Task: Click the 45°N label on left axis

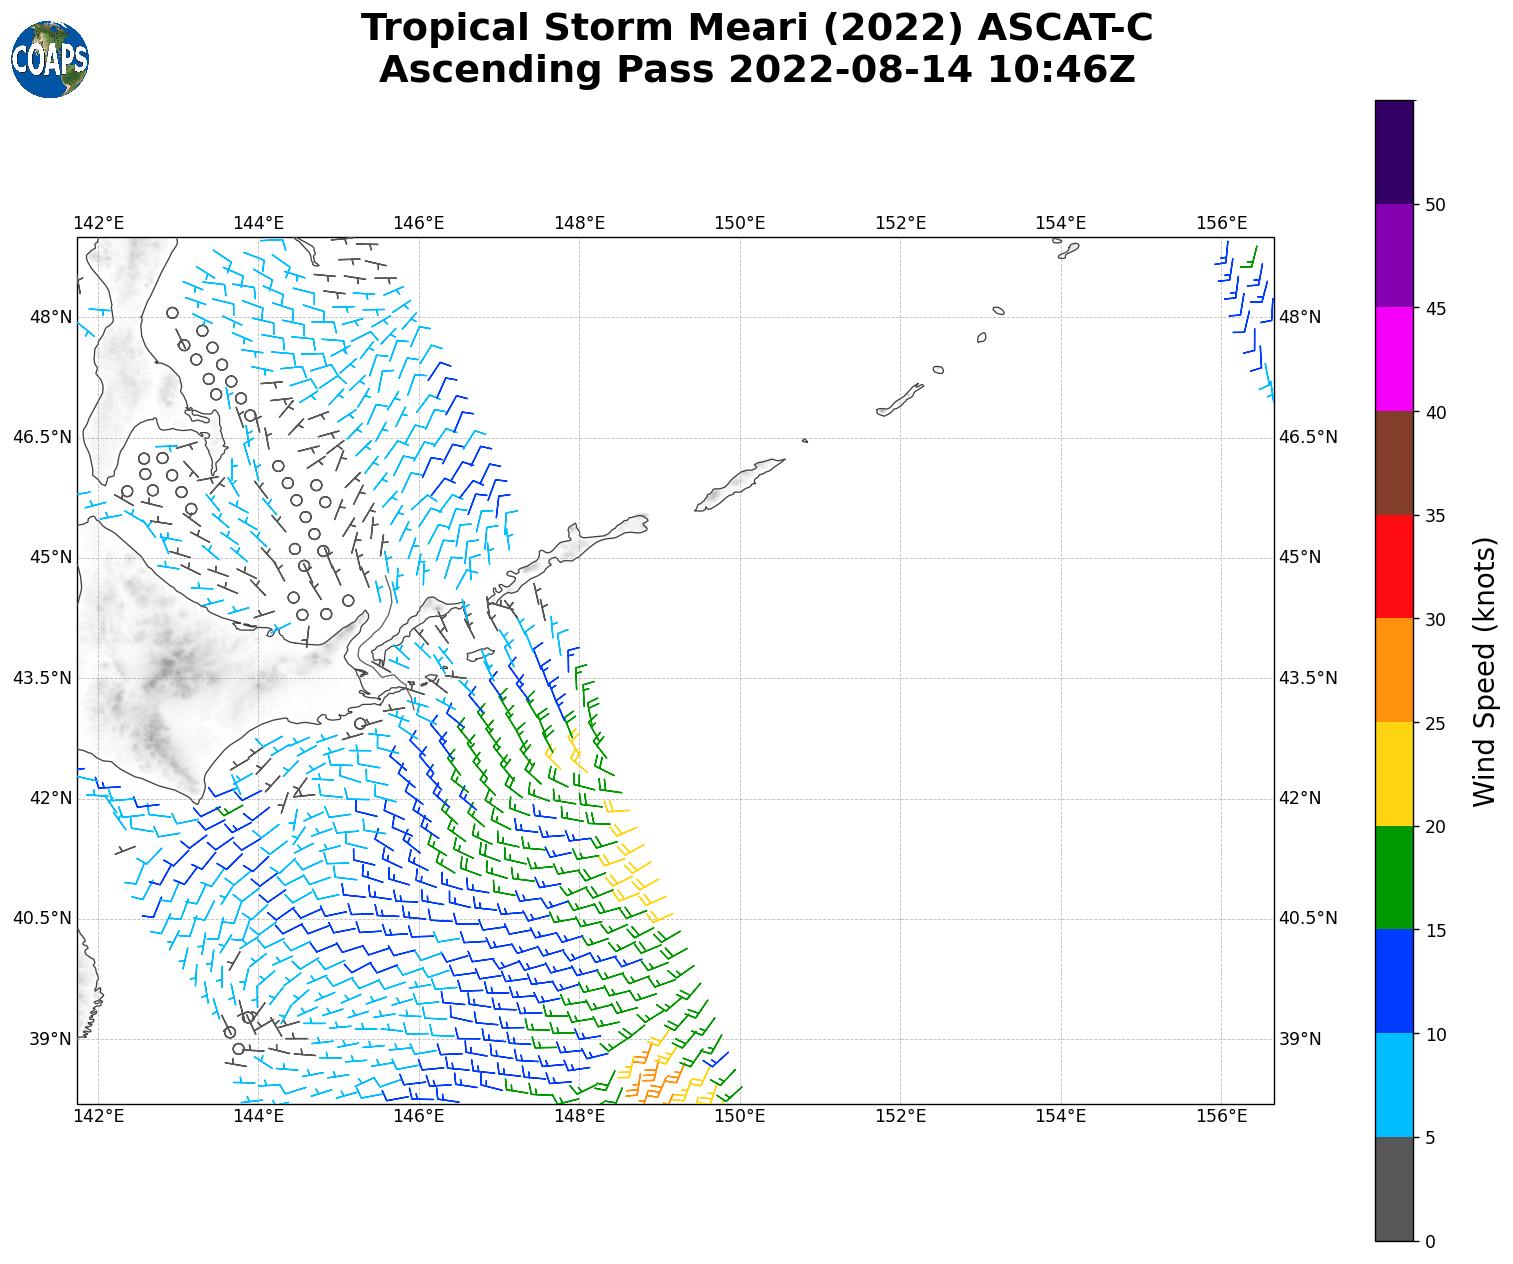Action: (x=52, y=557)
